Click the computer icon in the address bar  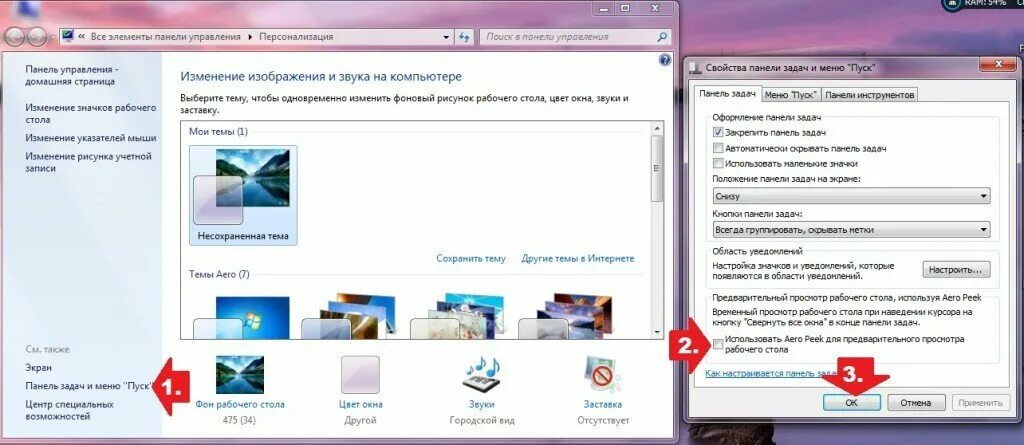tap(68, 37)
